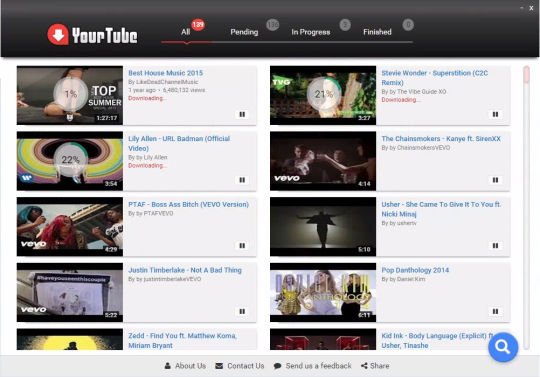
Task: Click the 22% progress circle
Action: click(71, 160)
